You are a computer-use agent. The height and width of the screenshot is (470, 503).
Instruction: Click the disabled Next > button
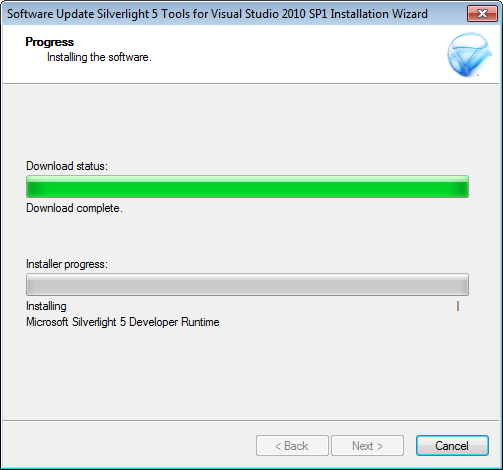(367, 446)
